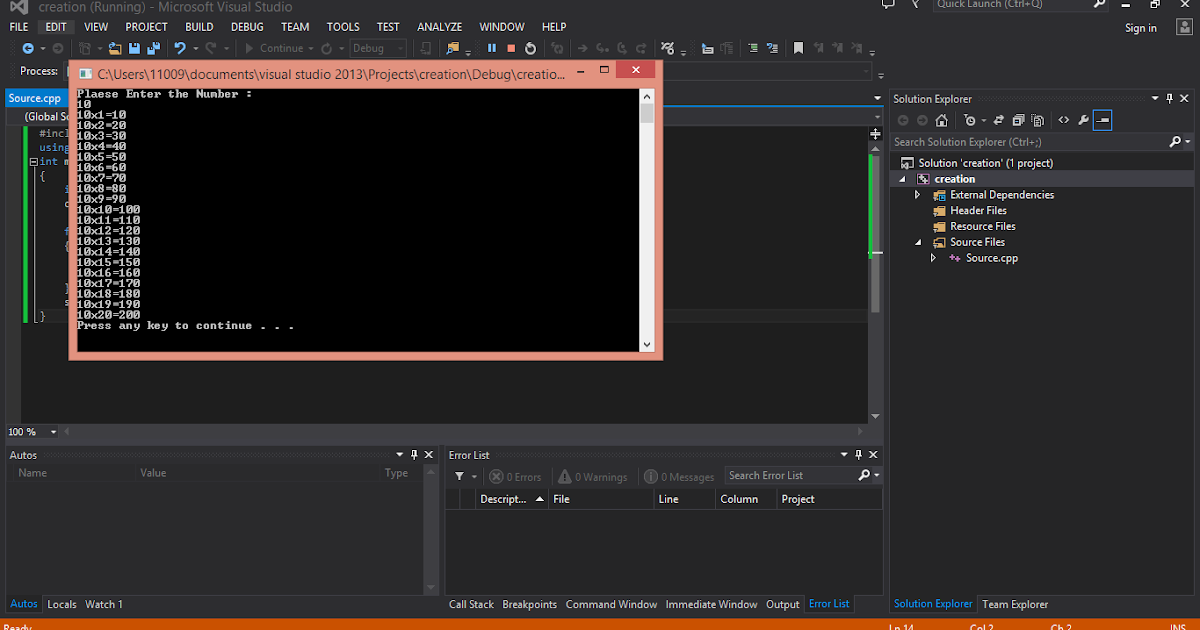
Task: Click View Code icon in Solution Explorer
Action: click(x=1063, y=120)
